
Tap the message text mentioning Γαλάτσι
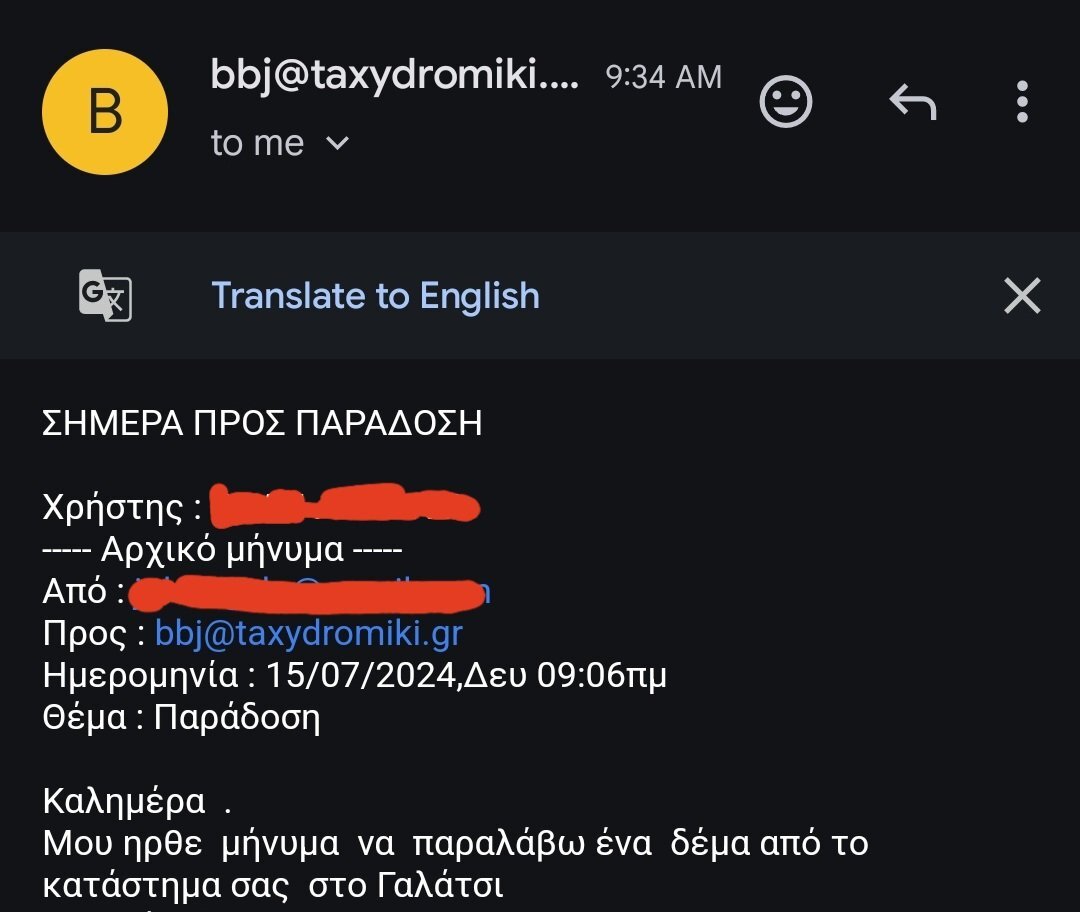[x=455, y=864]
